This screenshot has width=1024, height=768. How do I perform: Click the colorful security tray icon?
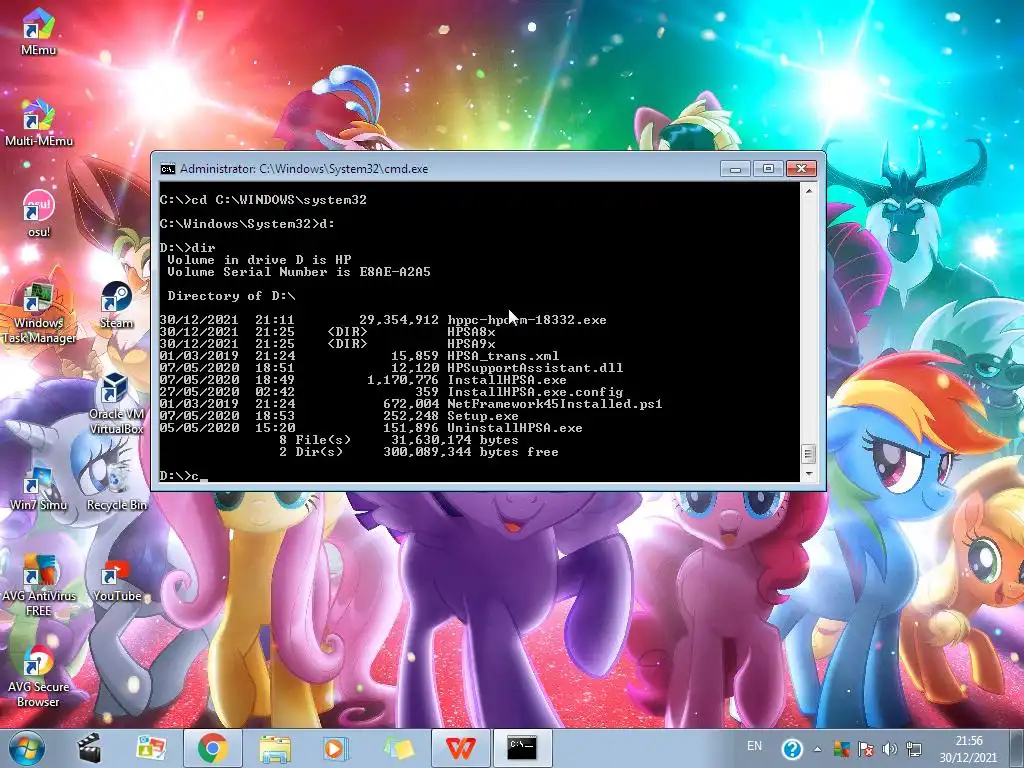[x=841, y=749]
